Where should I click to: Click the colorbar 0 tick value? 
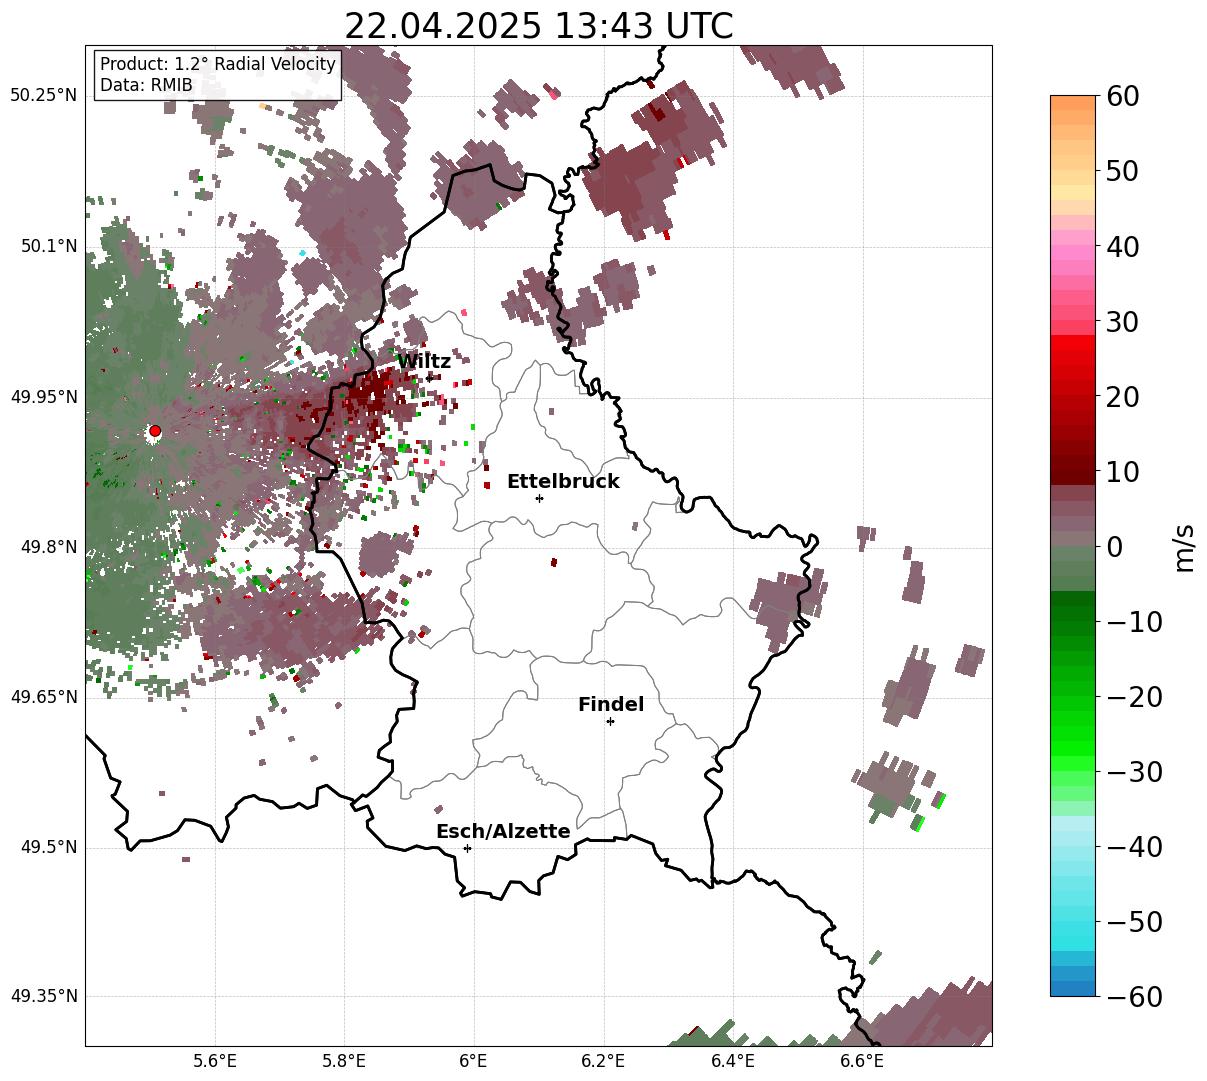click(x=1115, y=546)
